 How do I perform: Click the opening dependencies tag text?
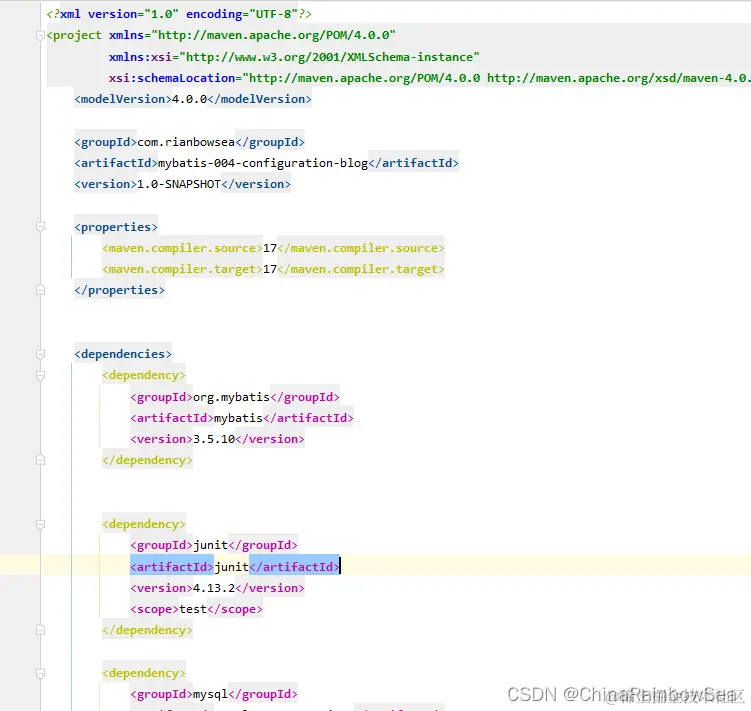123,354
